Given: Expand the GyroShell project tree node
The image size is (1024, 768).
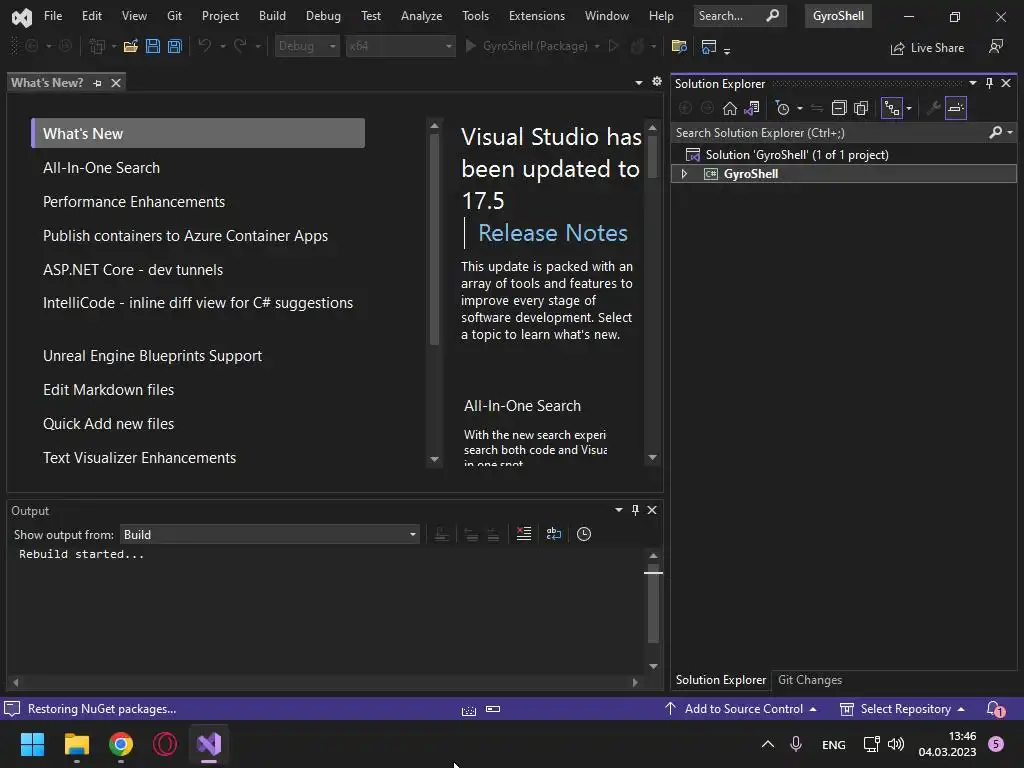Looking at the screenshot, I should click(x=684, y=174).
